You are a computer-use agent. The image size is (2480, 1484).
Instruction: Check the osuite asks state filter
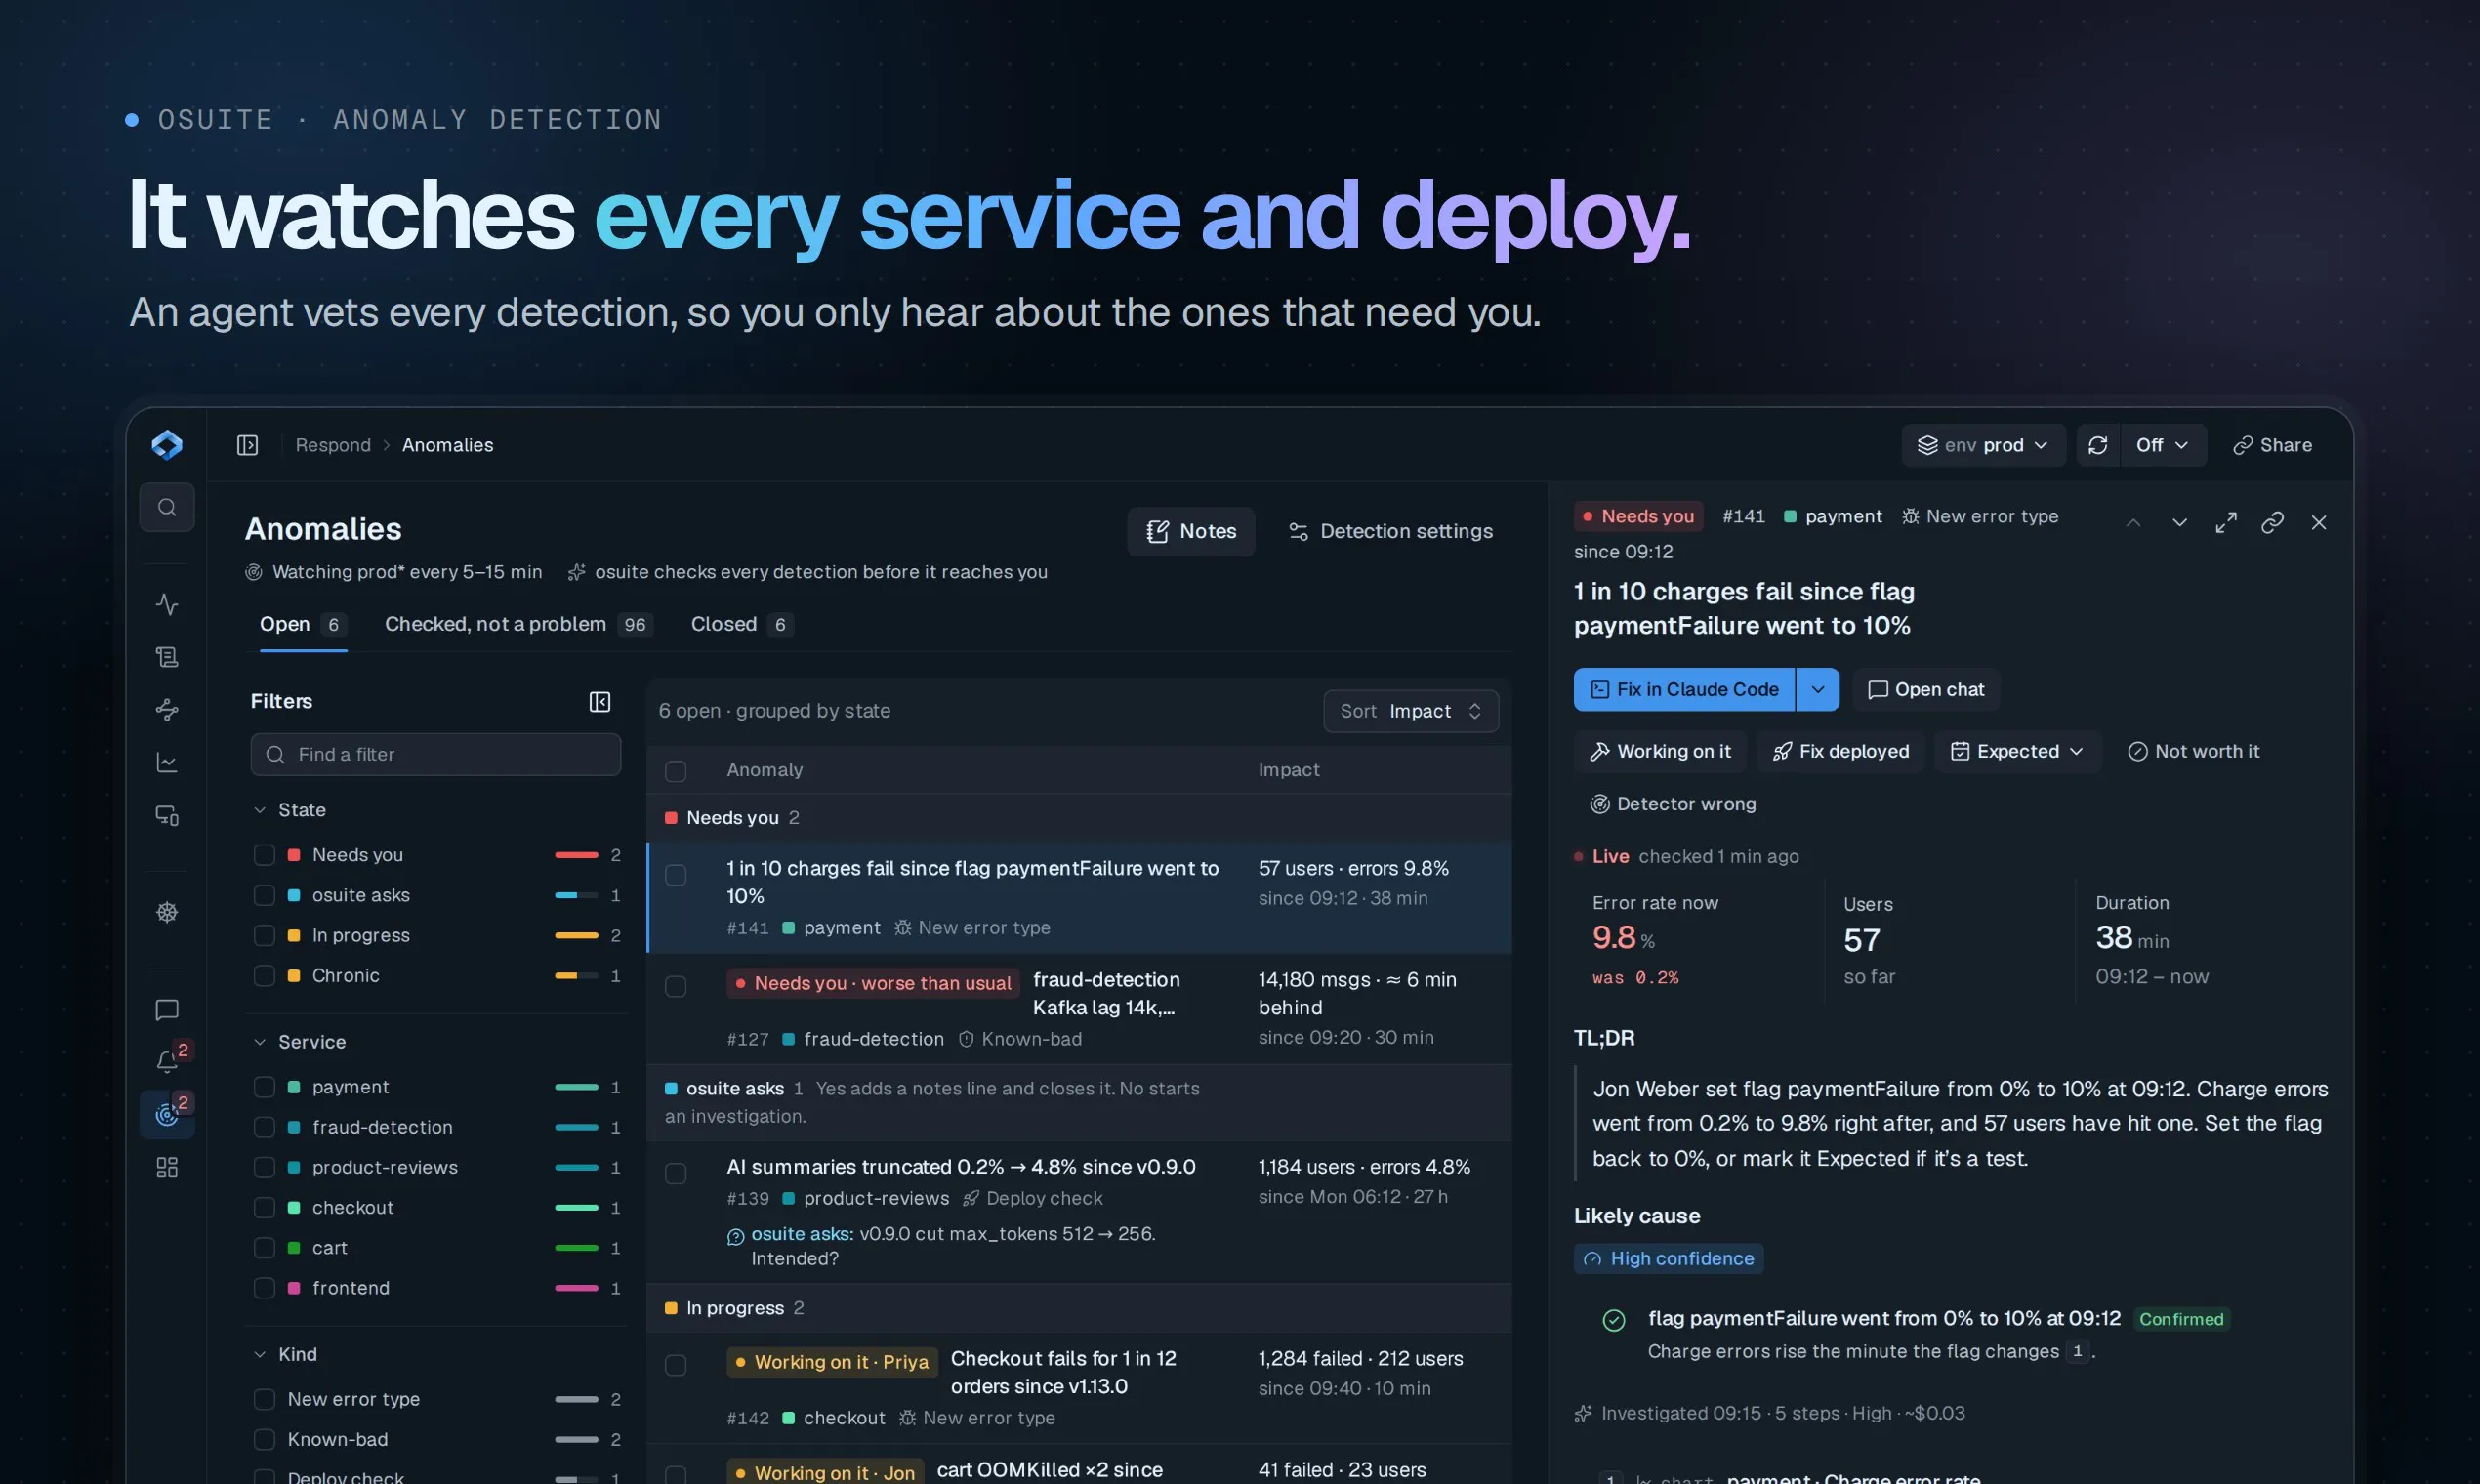[264, 895]
